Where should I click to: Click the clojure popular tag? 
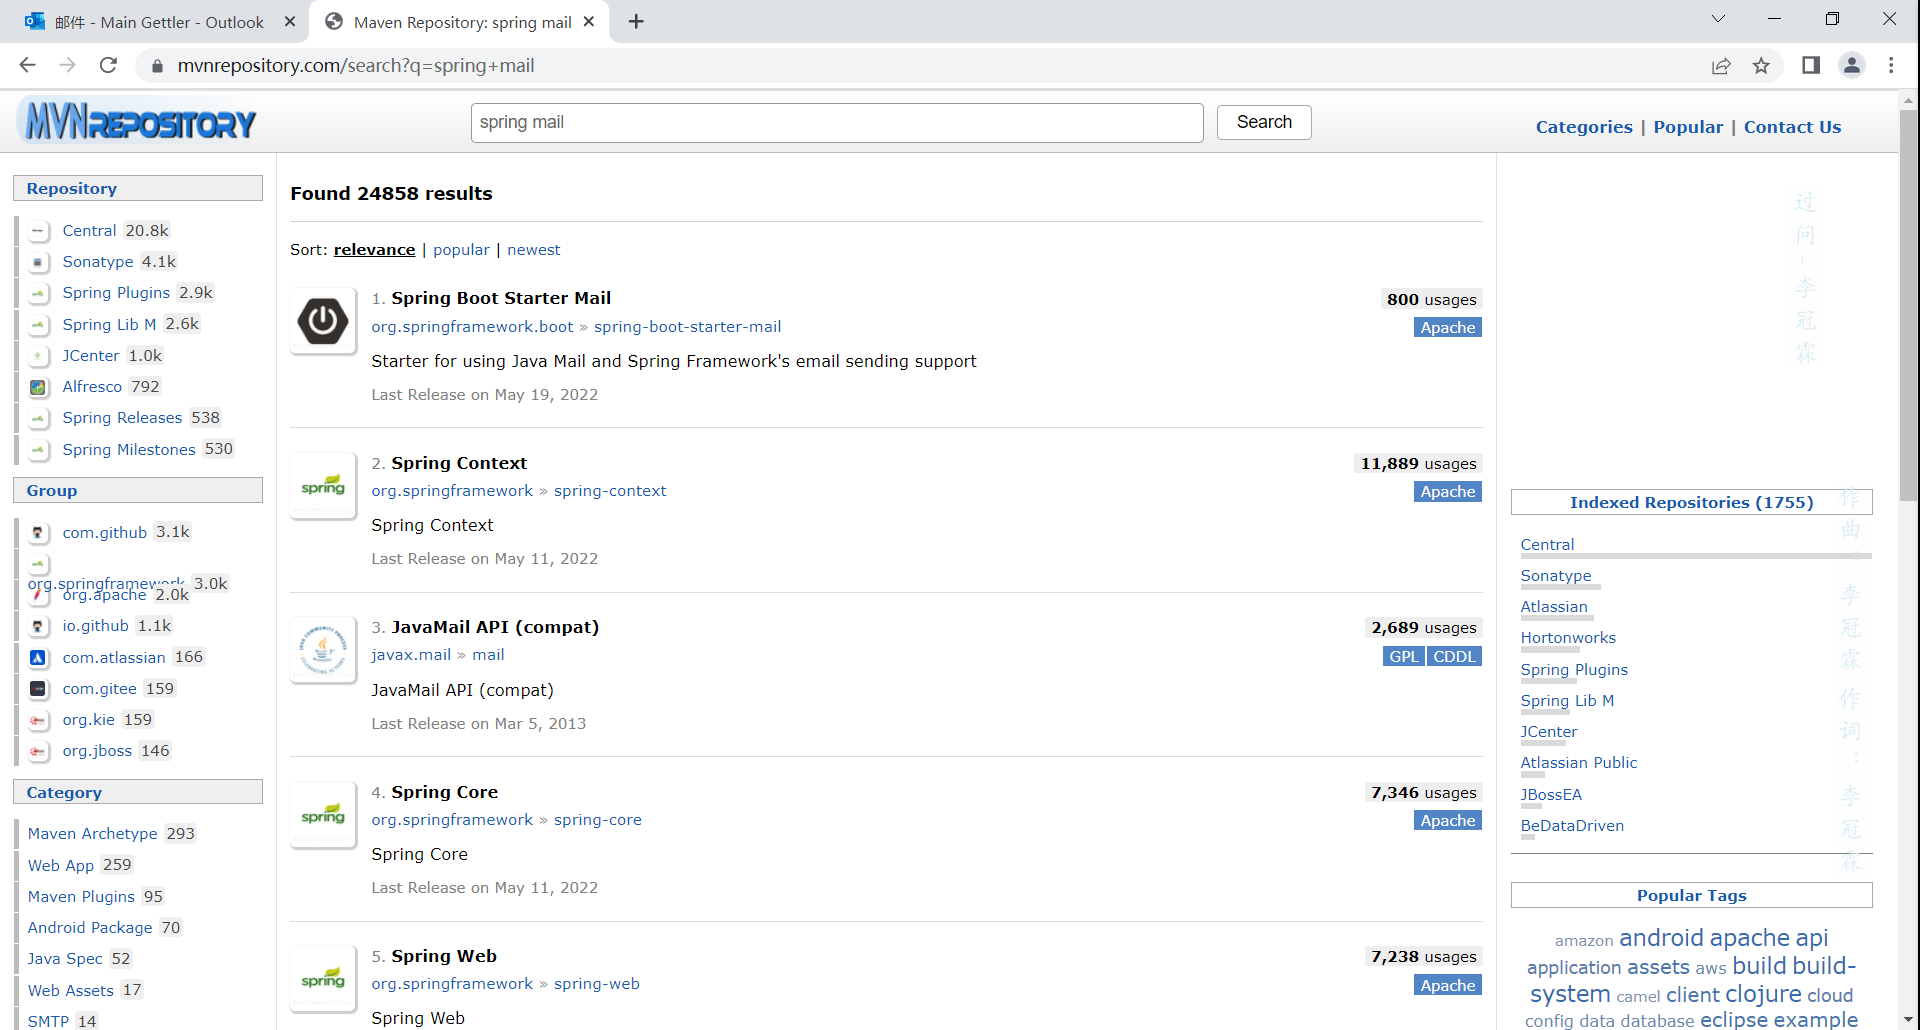pos(1763,995)
